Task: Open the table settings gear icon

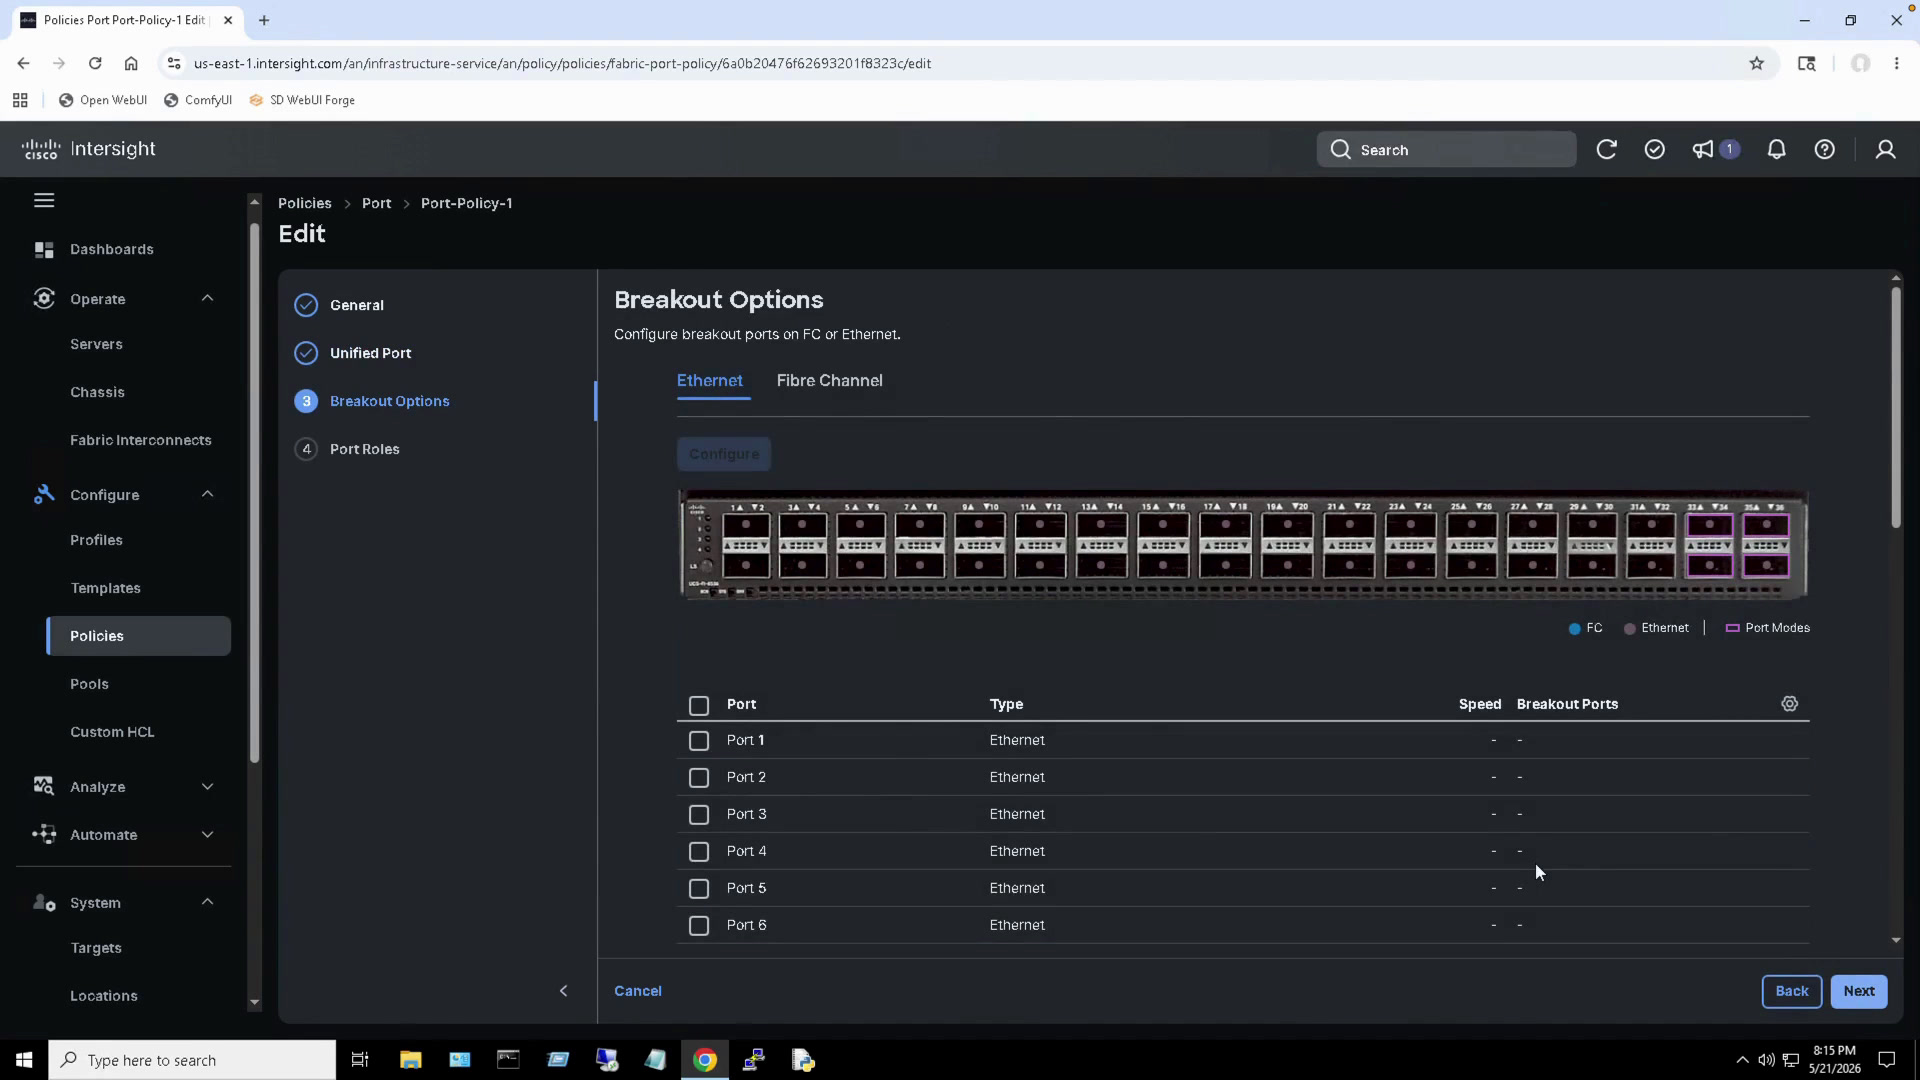Action: point(1790,704)
